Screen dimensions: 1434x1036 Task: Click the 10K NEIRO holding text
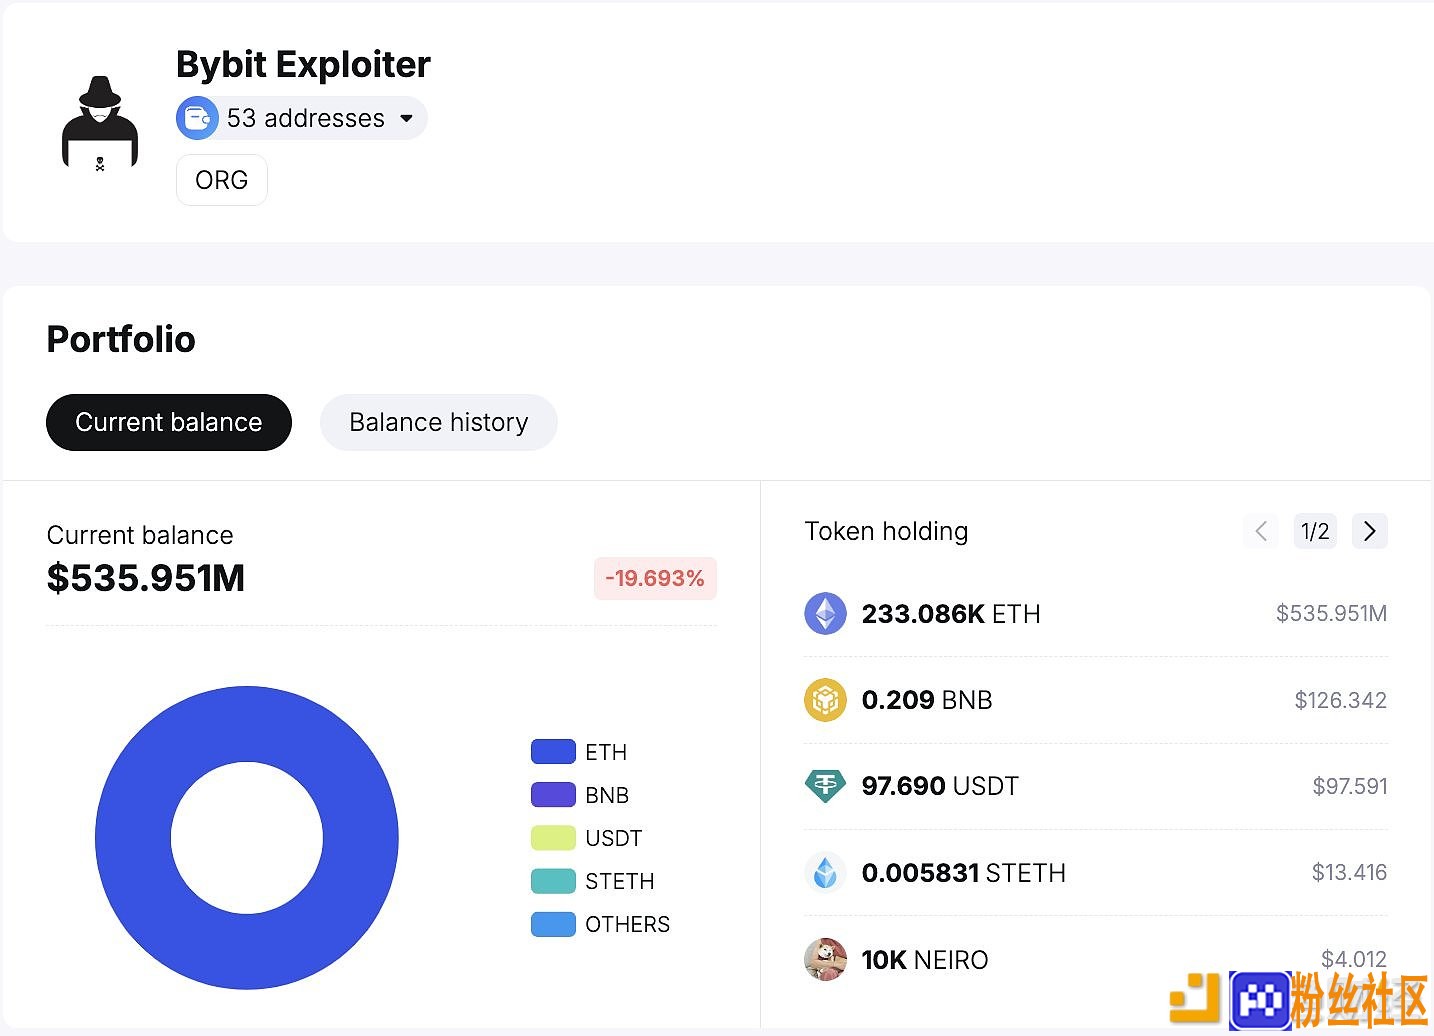(x=925, y=960)
